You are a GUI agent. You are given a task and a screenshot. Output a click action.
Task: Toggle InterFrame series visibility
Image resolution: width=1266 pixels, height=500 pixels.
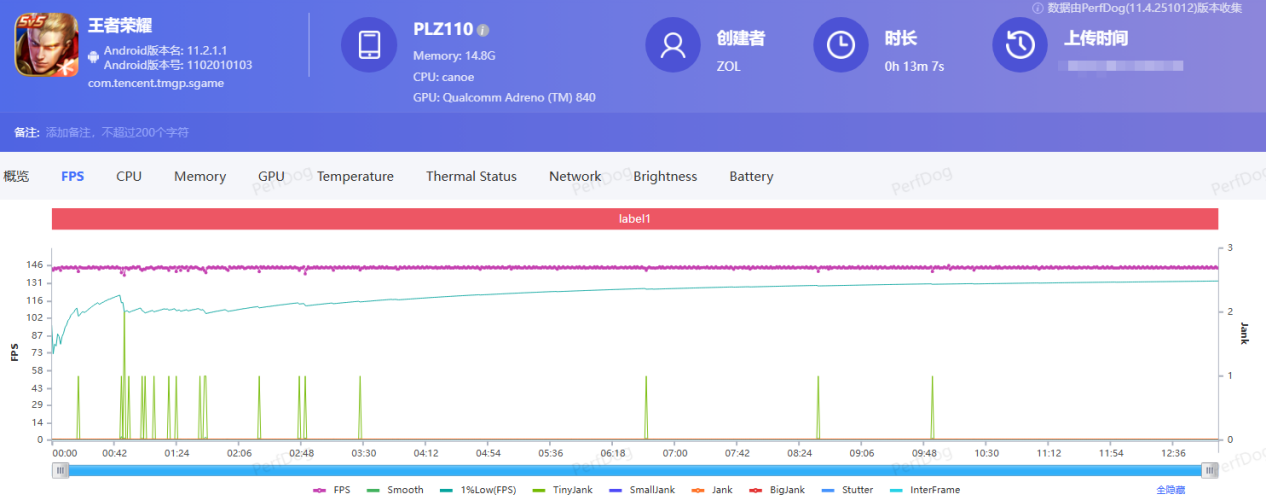click(x=924, y=490)
